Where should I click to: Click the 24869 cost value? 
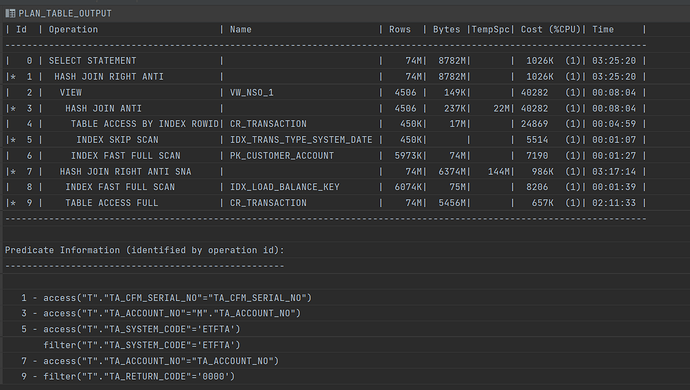[534, 124]
